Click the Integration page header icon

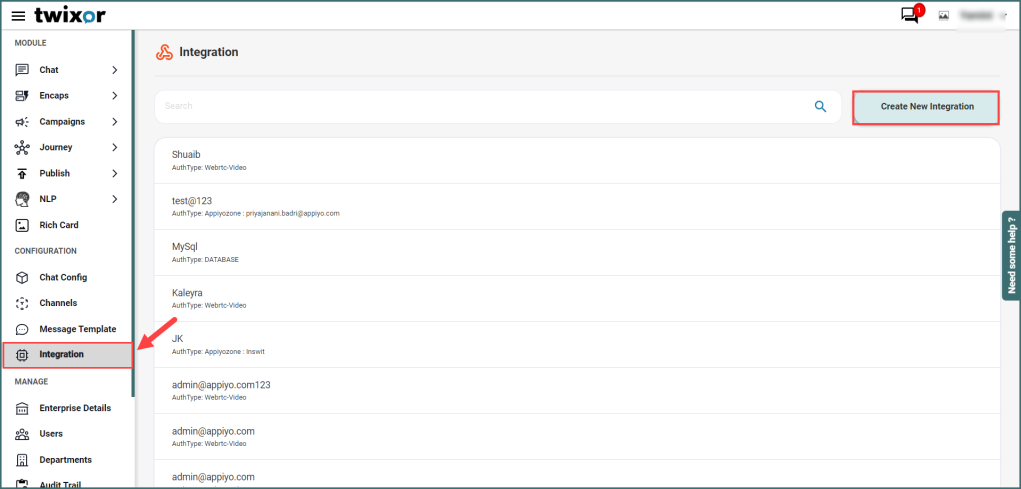[164, 52]
